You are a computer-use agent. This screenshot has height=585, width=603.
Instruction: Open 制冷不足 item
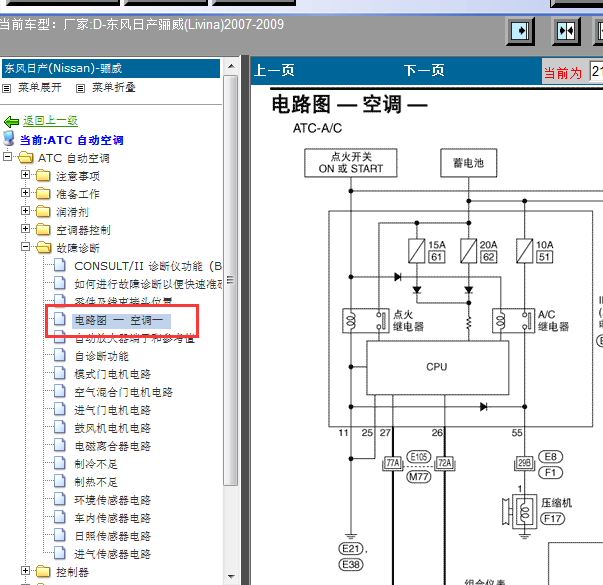96,464
